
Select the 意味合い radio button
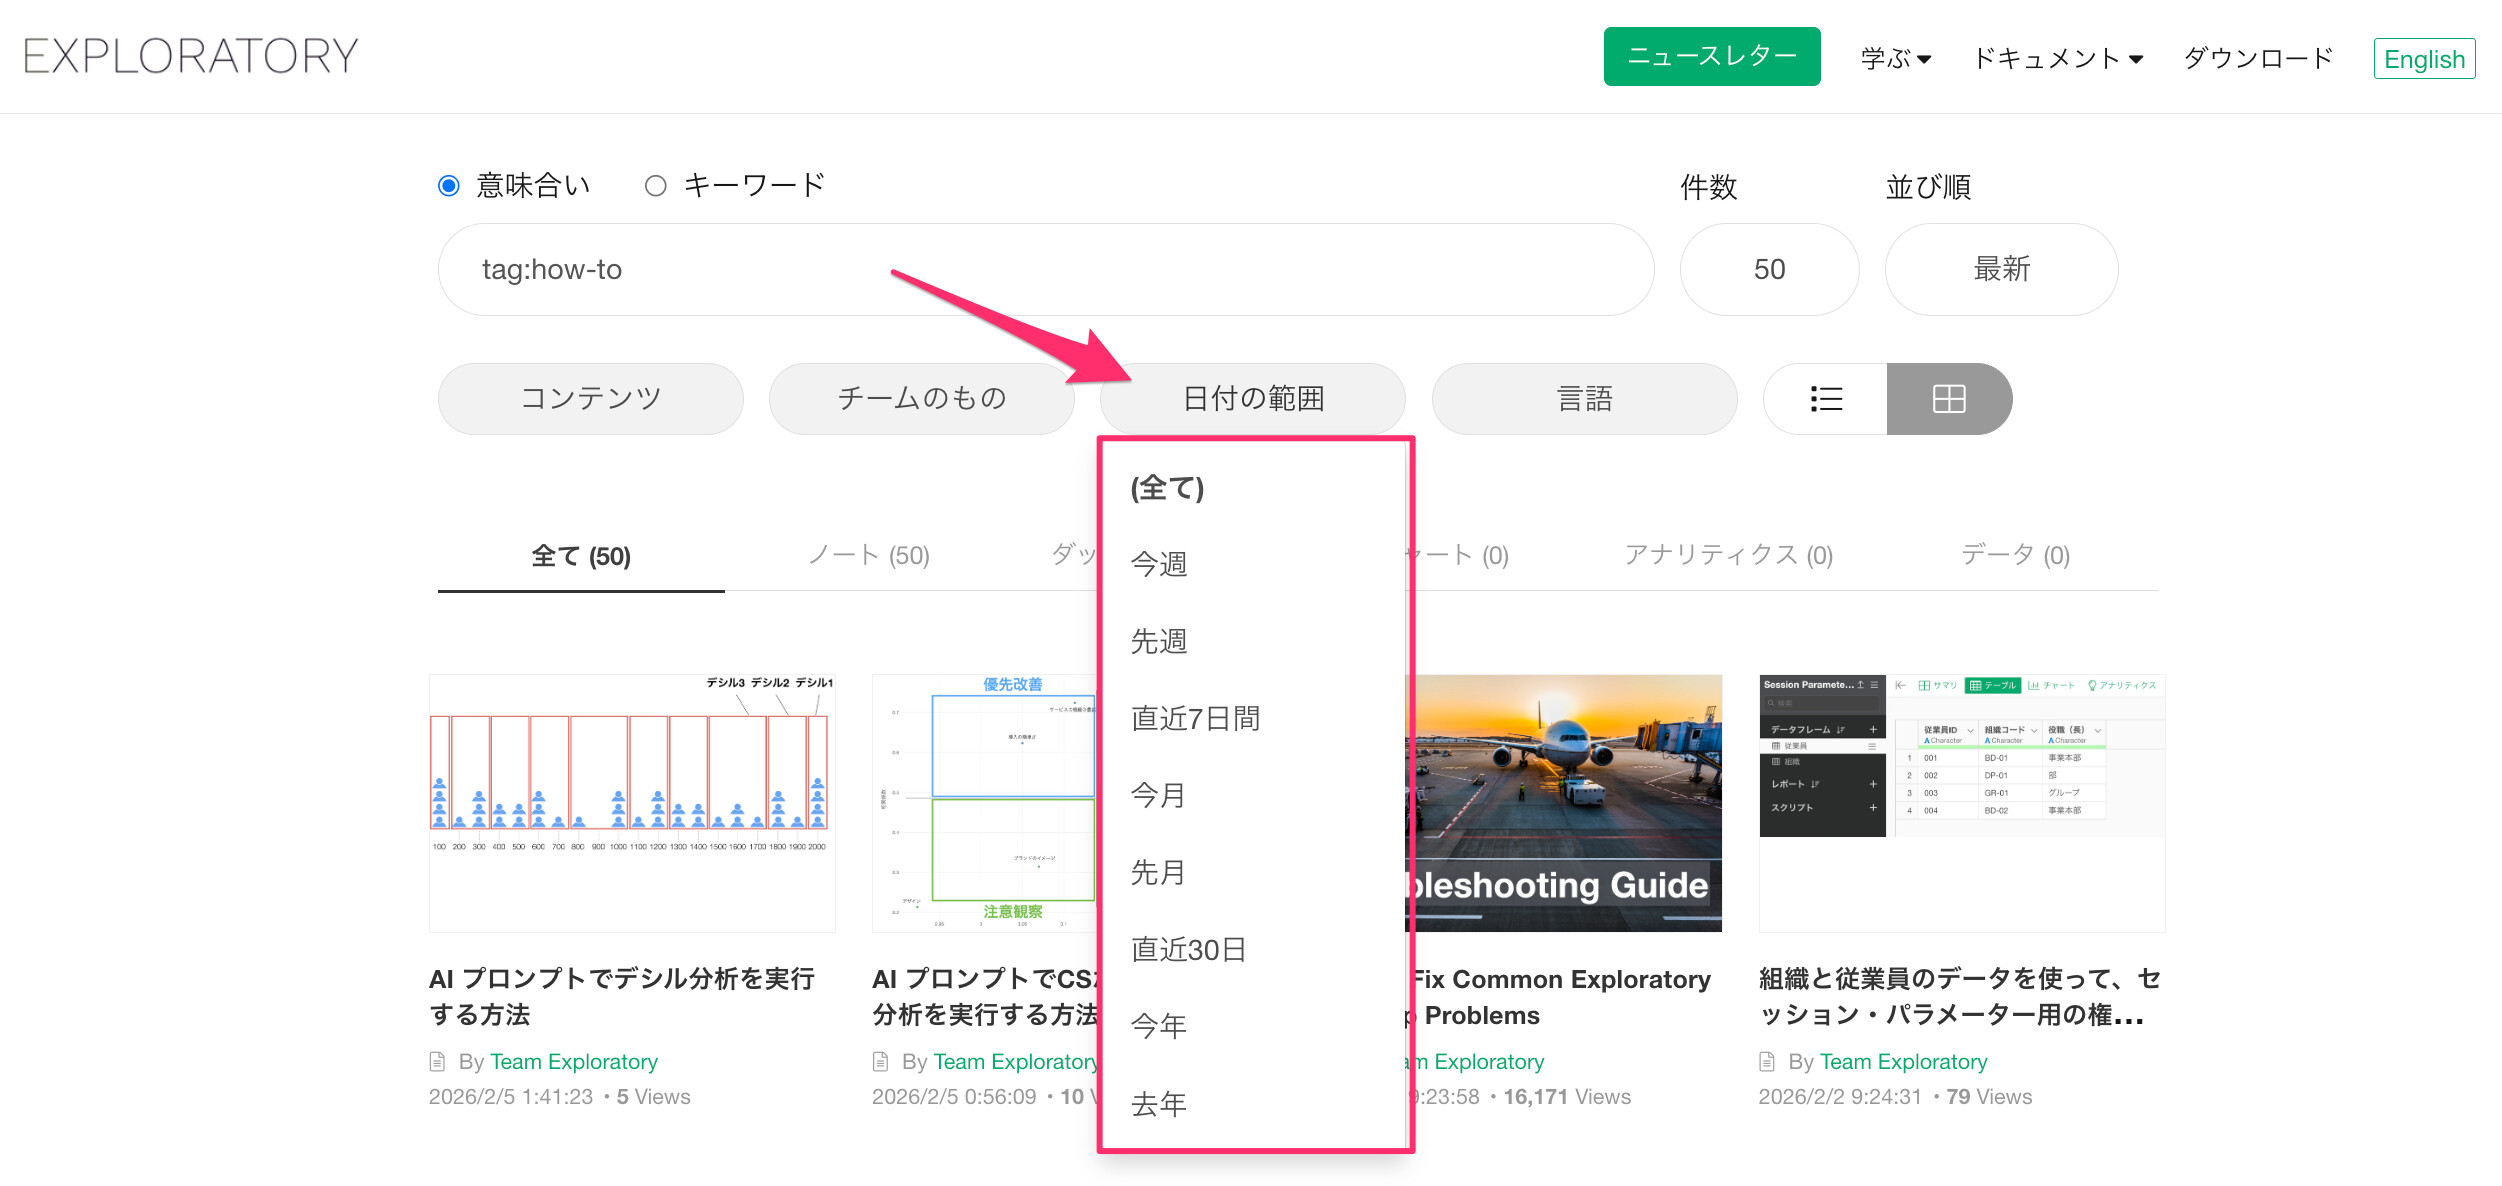[x=449, y=186]
